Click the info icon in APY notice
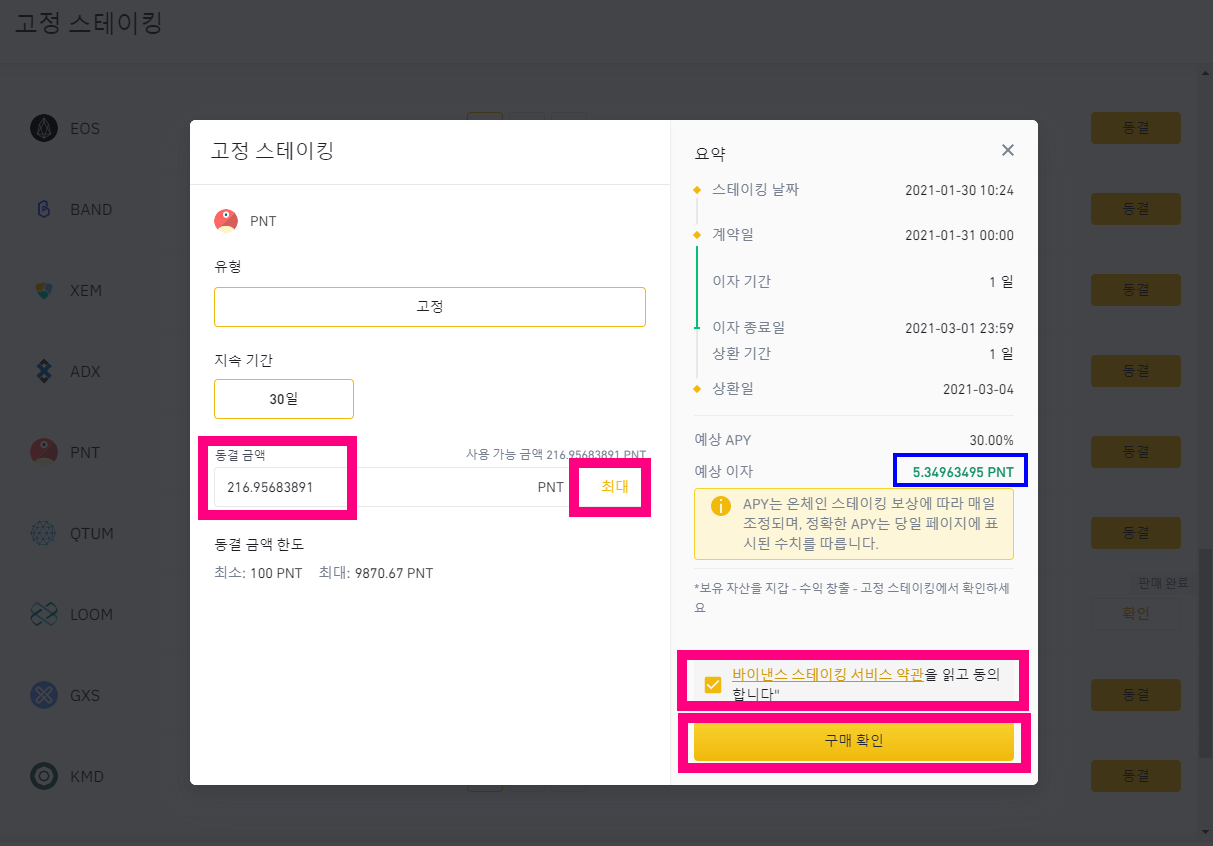 pyautogui.click(x=721, y=505)
